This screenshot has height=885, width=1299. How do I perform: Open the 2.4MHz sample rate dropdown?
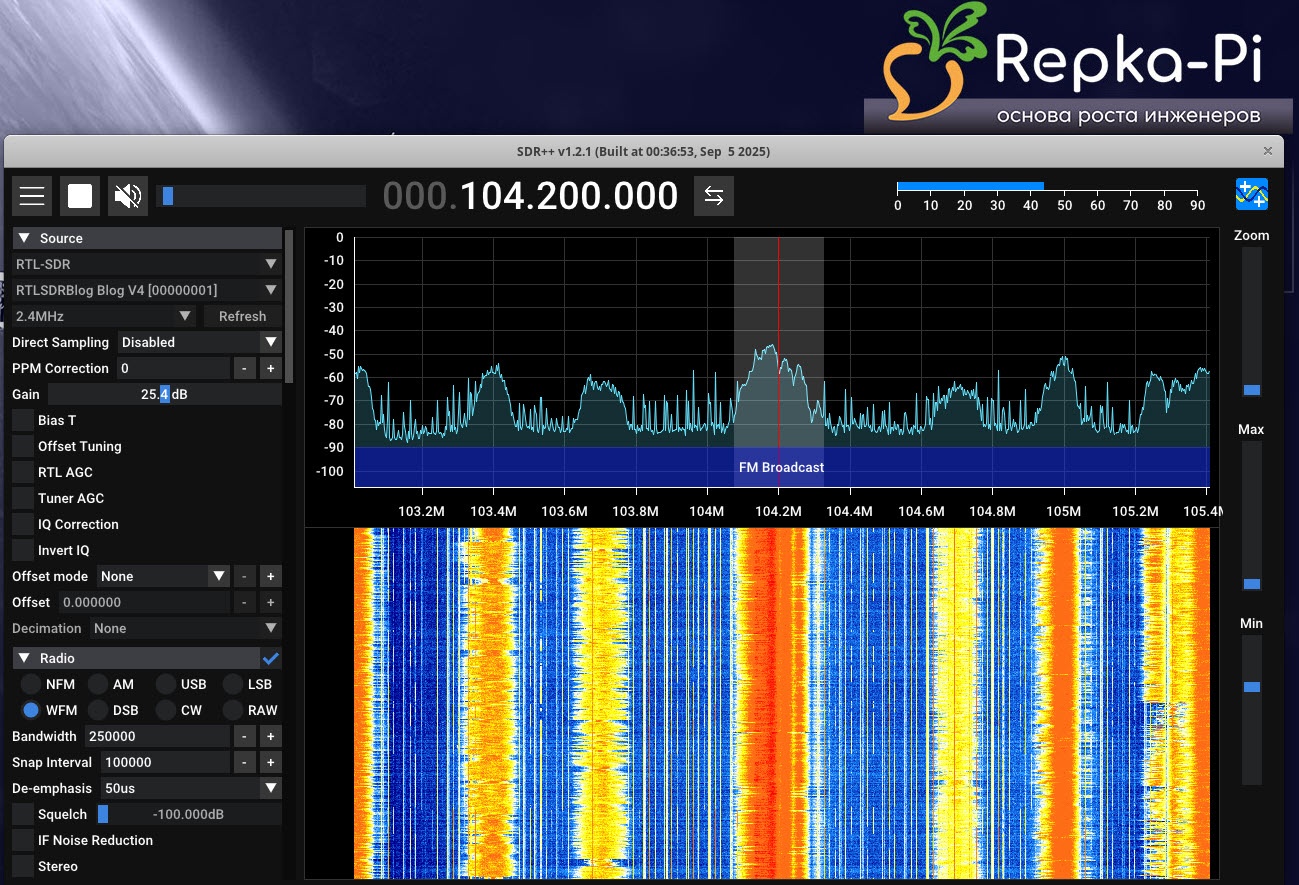[x=103, y=316]
